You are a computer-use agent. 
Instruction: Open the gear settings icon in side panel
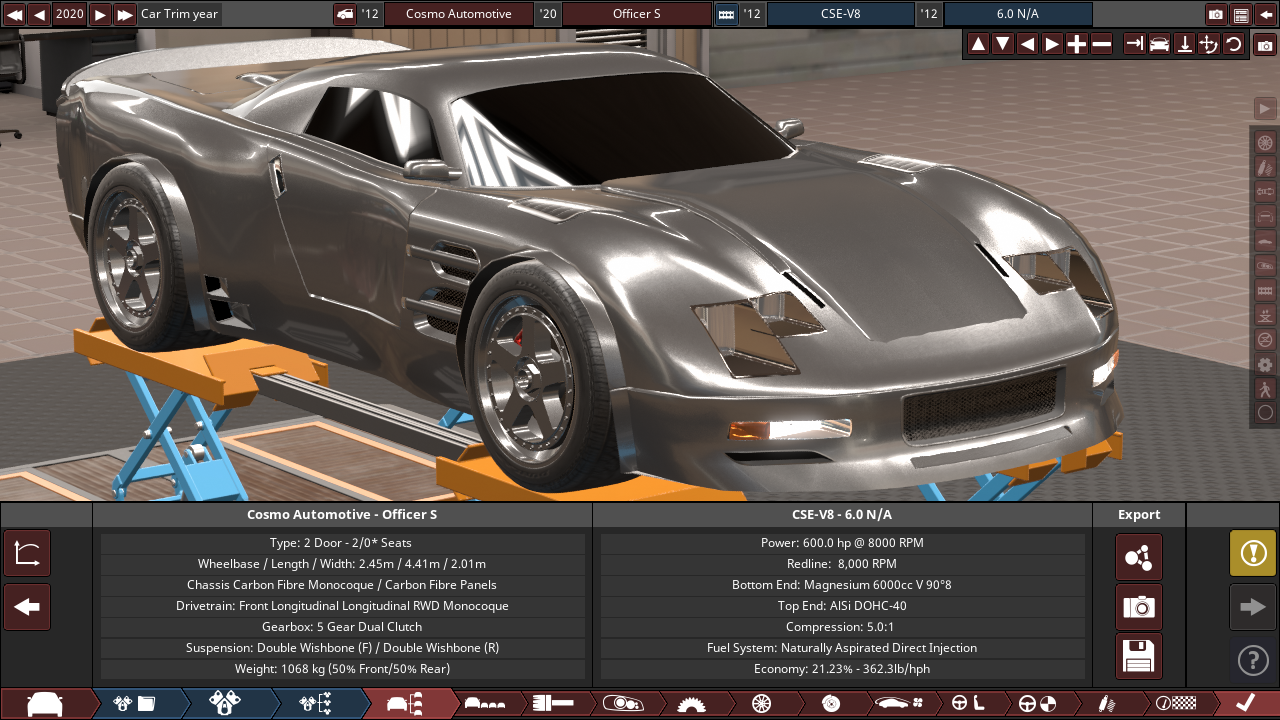(1265, 365)
